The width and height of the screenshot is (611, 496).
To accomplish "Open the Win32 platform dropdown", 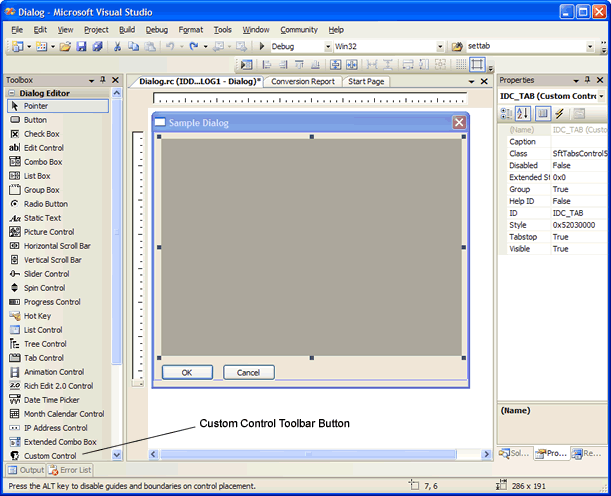I will pyautogui.click(x=440, y=47).
